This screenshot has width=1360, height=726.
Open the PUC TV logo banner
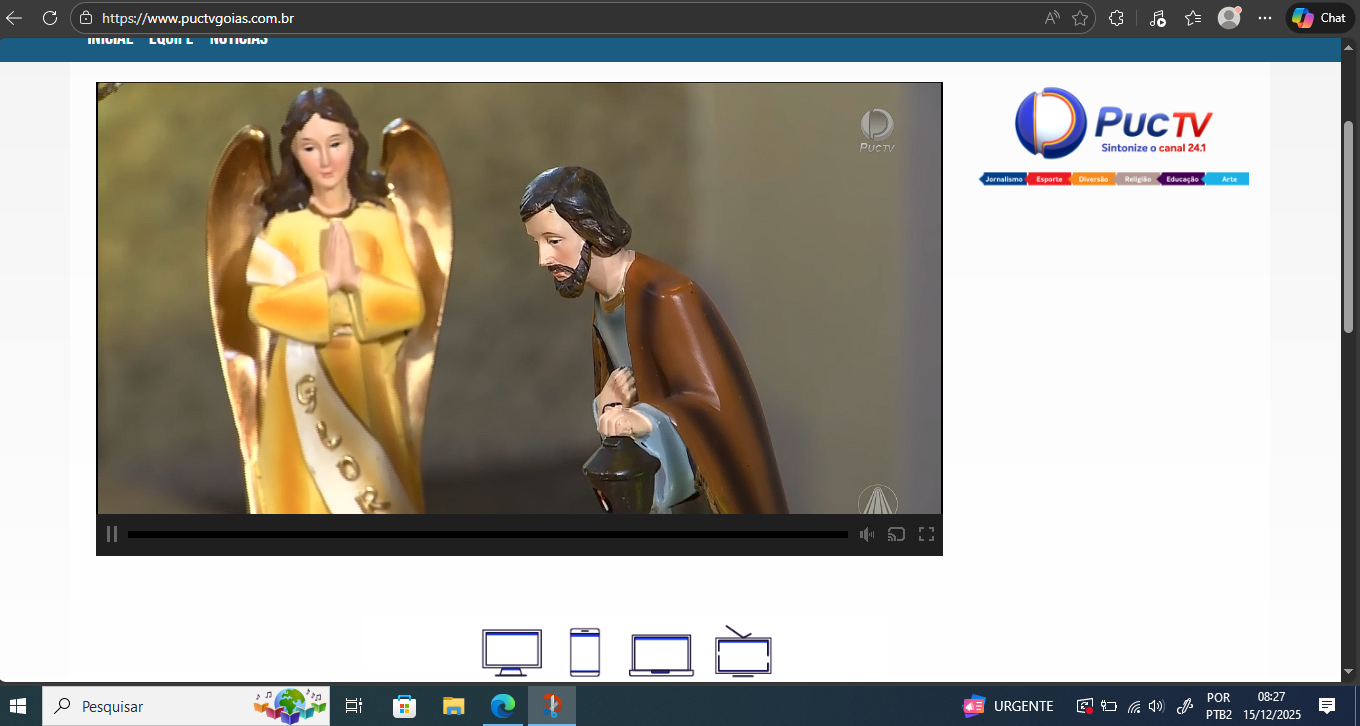click(x=1114, y=136)
